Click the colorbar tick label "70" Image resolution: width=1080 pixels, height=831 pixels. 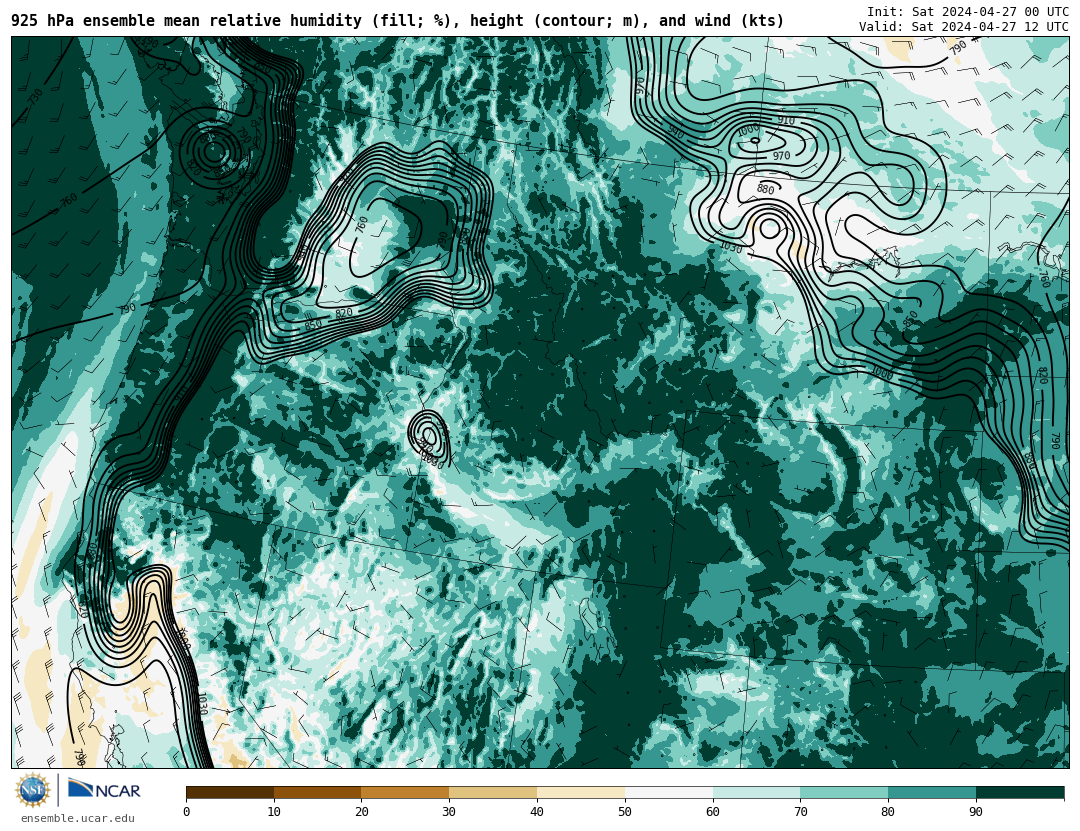point(800,812)
